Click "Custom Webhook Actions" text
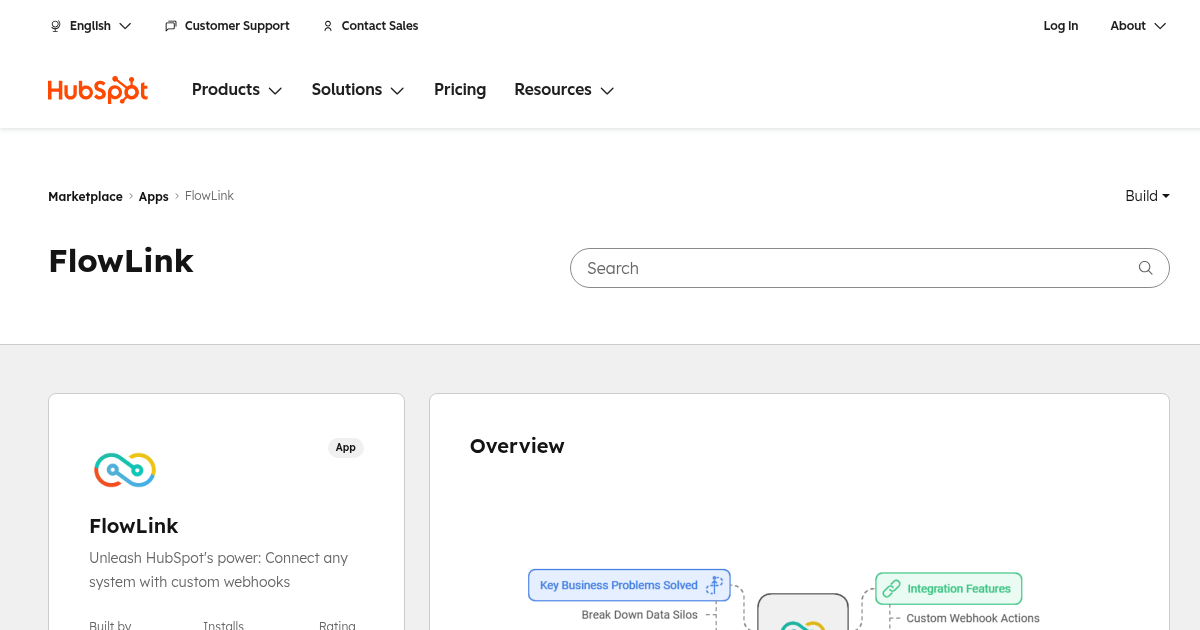This screenshot has height=630, width=1200. point(973,619)
